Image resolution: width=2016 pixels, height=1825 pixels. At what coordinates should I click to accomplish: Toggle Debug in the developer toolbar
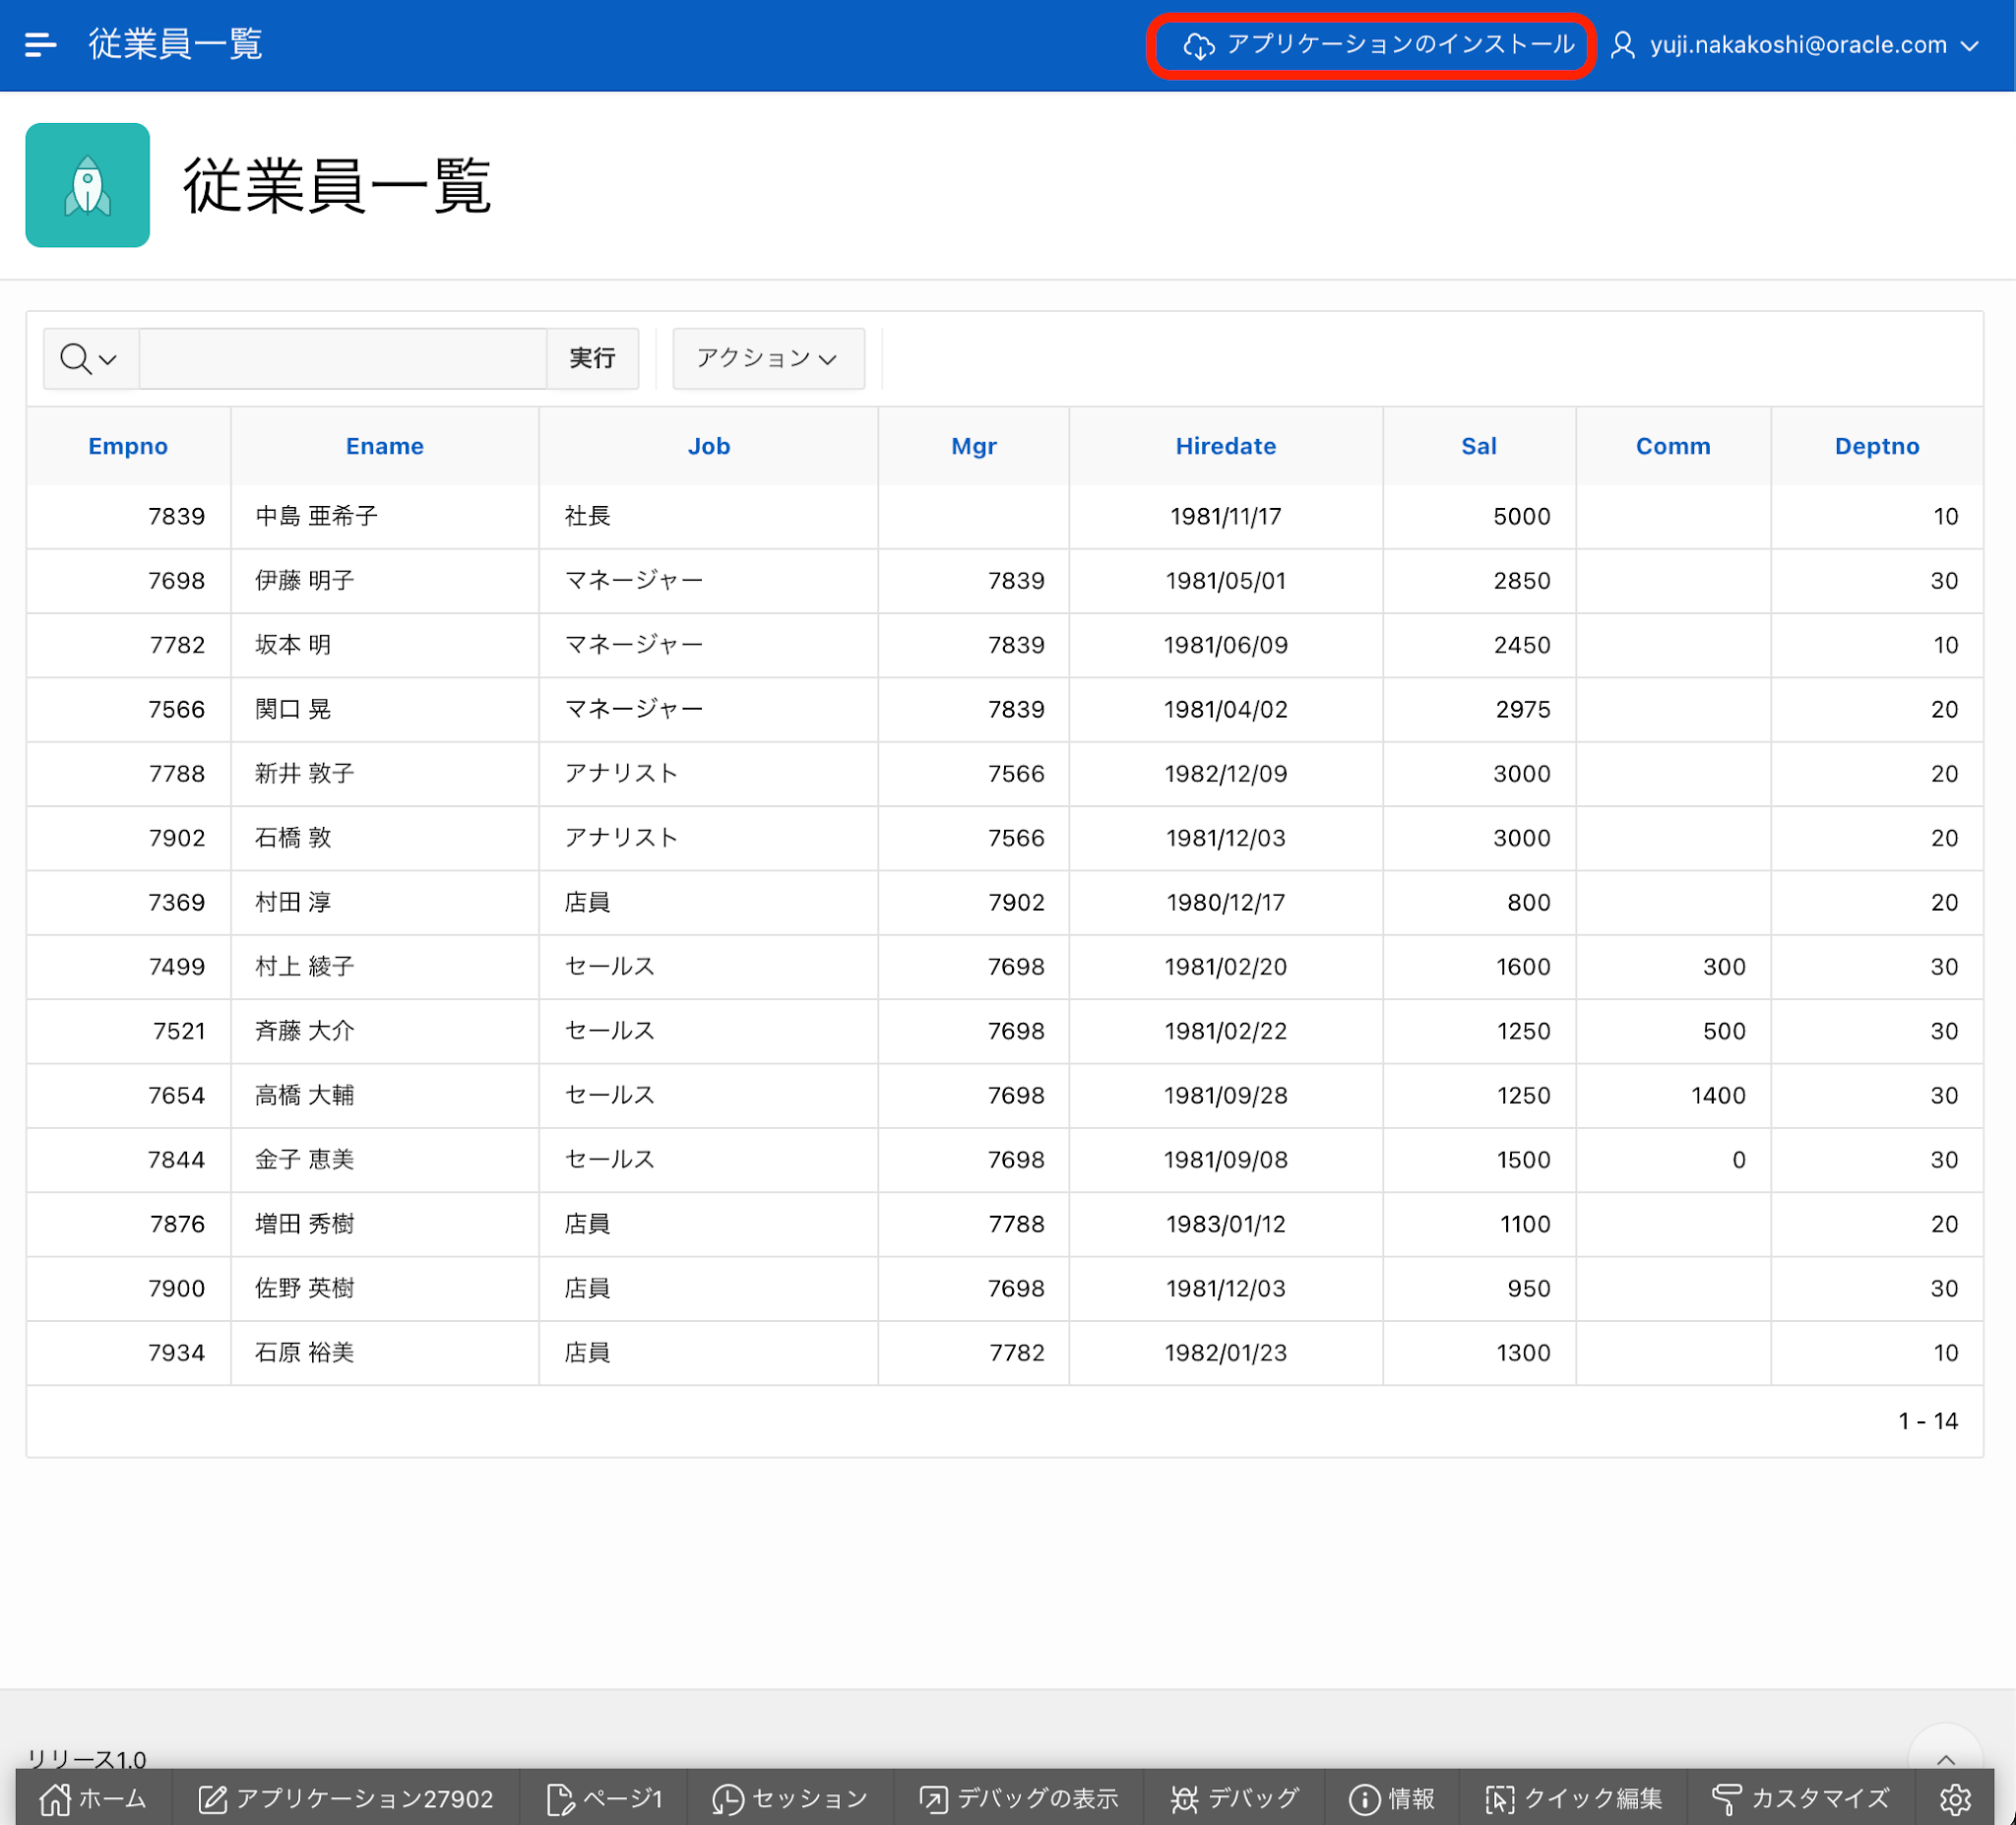click(1234, 1799)
